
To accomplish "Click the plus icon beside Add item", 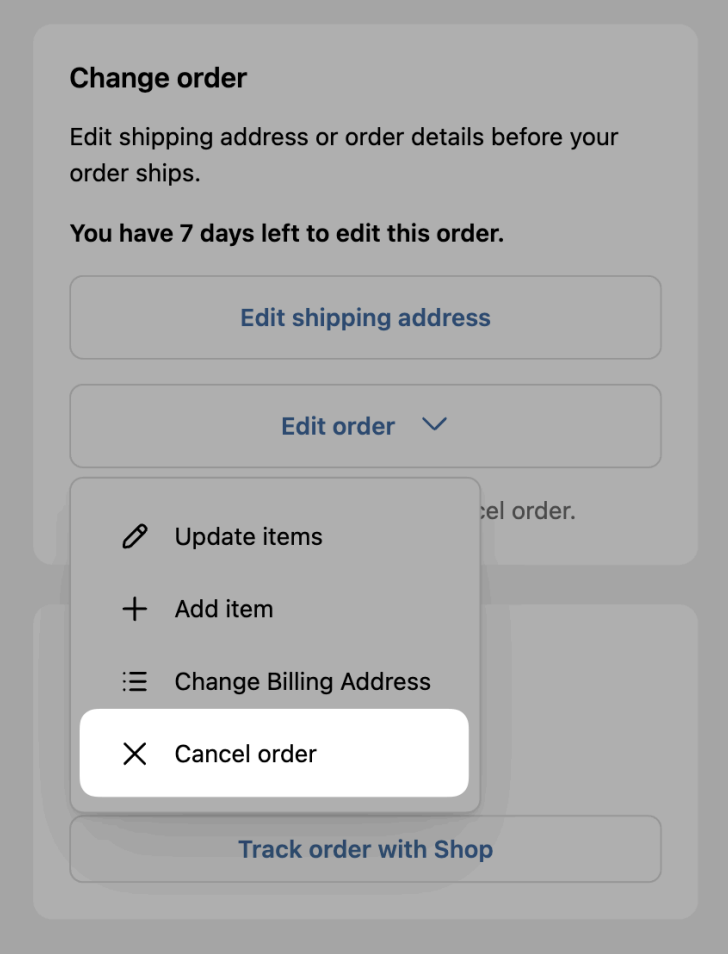I will pos(134,609).
